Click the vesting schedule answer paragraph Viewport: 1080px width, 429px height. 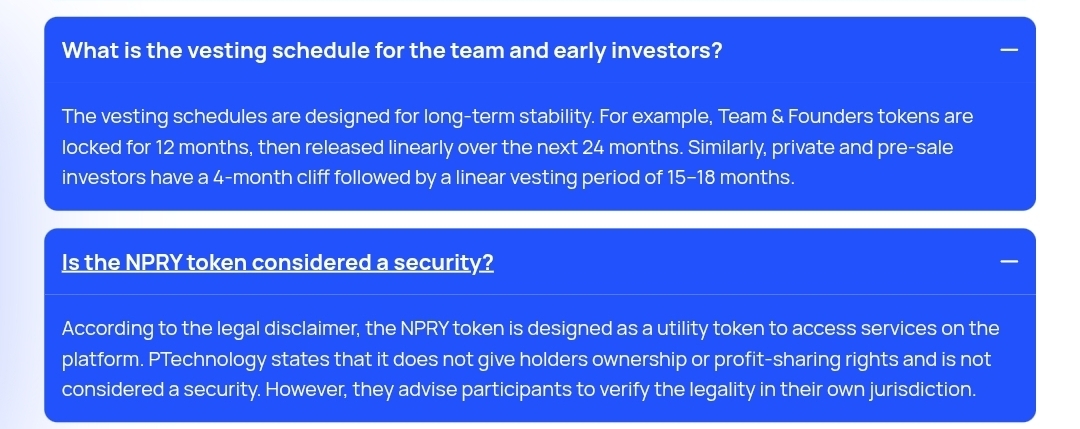tap(517, 147)
